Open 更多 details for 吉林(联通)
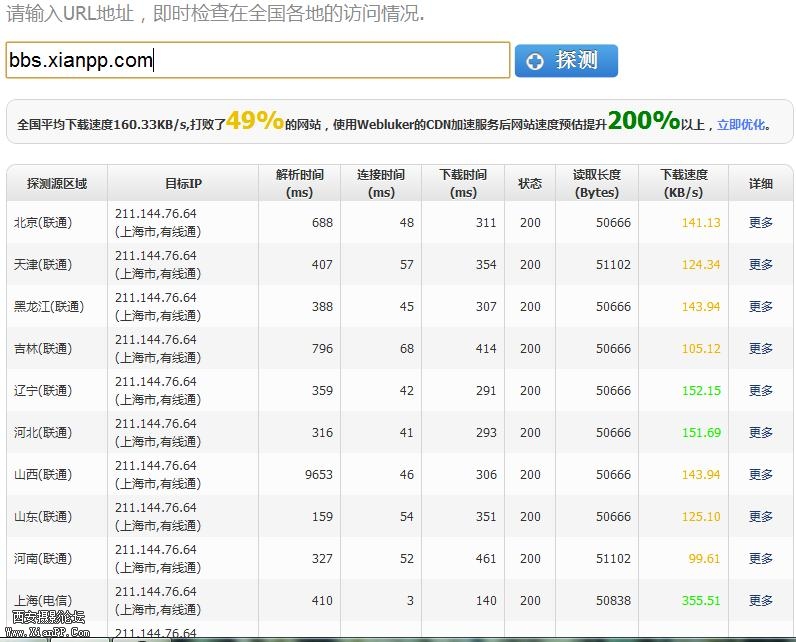796x642 pixels. click(761, 349)
